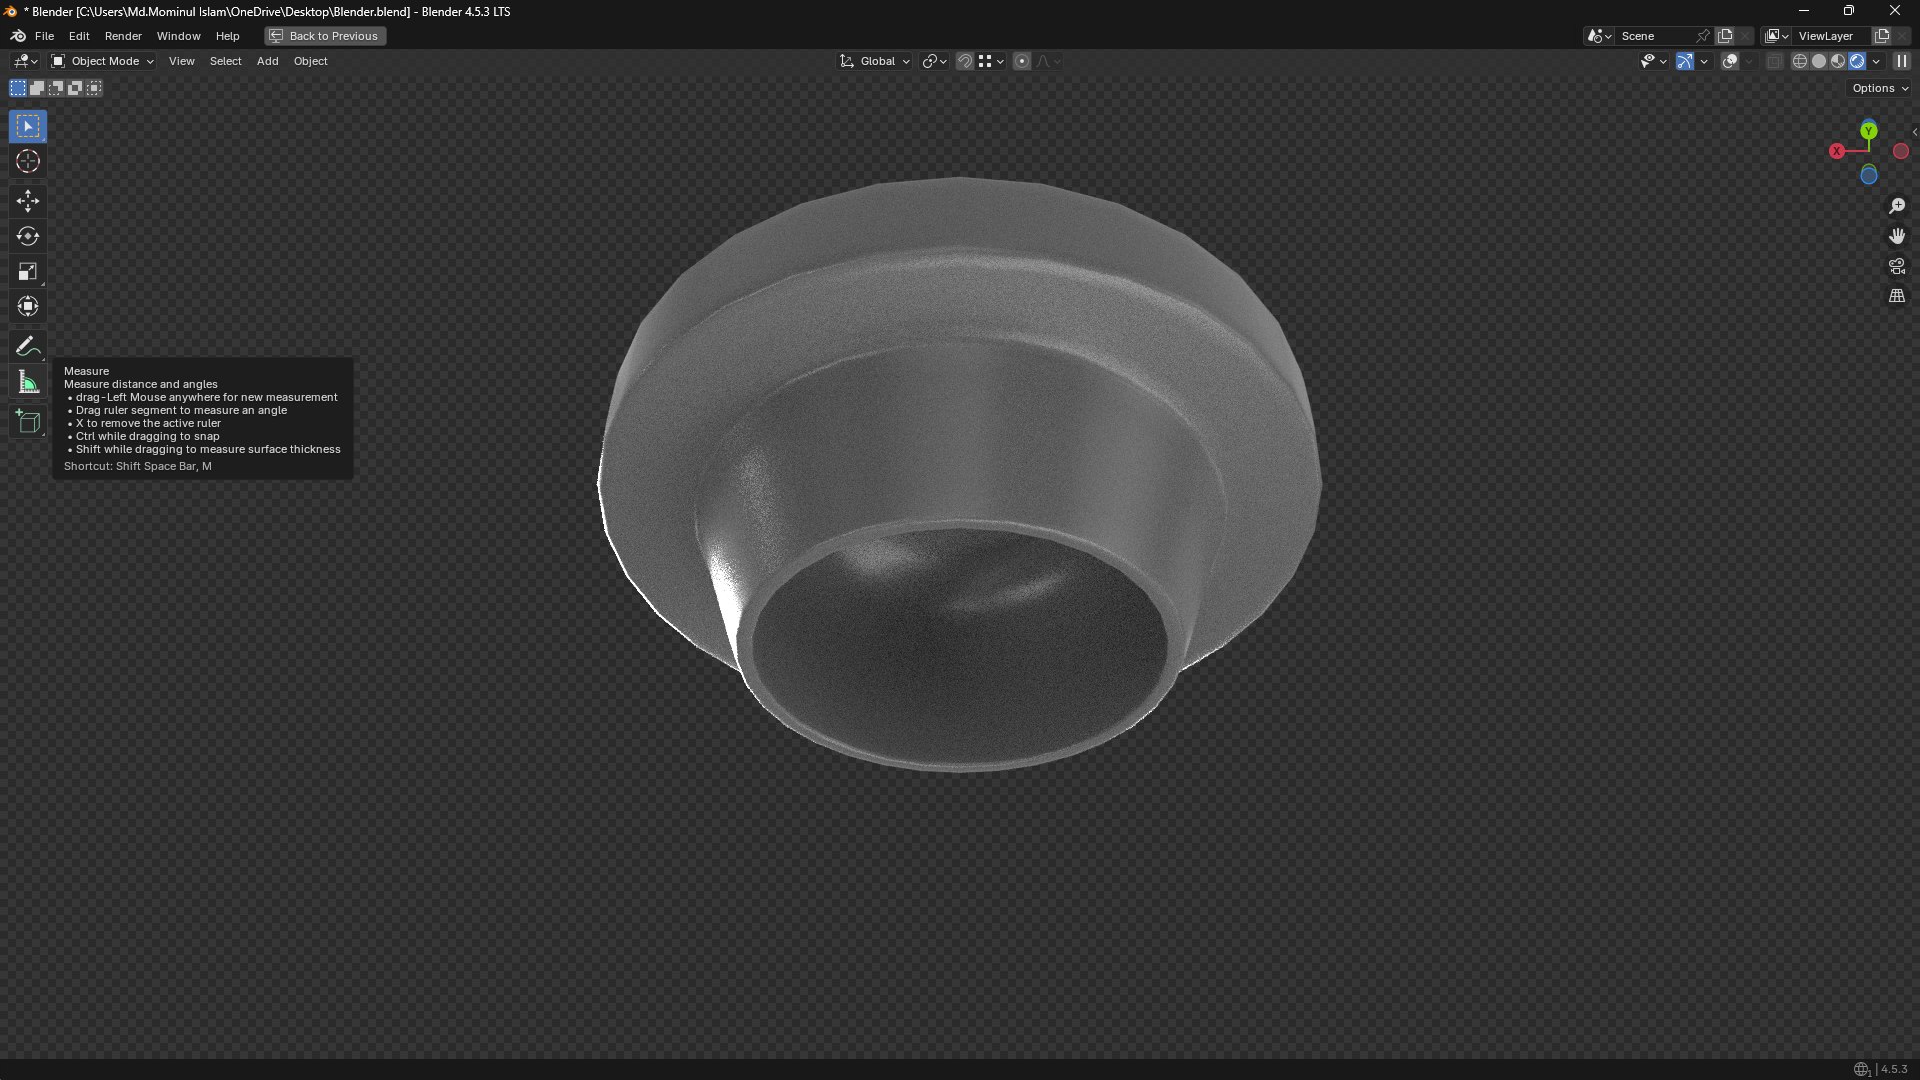Switch perspective/orthographic grid icon

tap(1897, 296)
